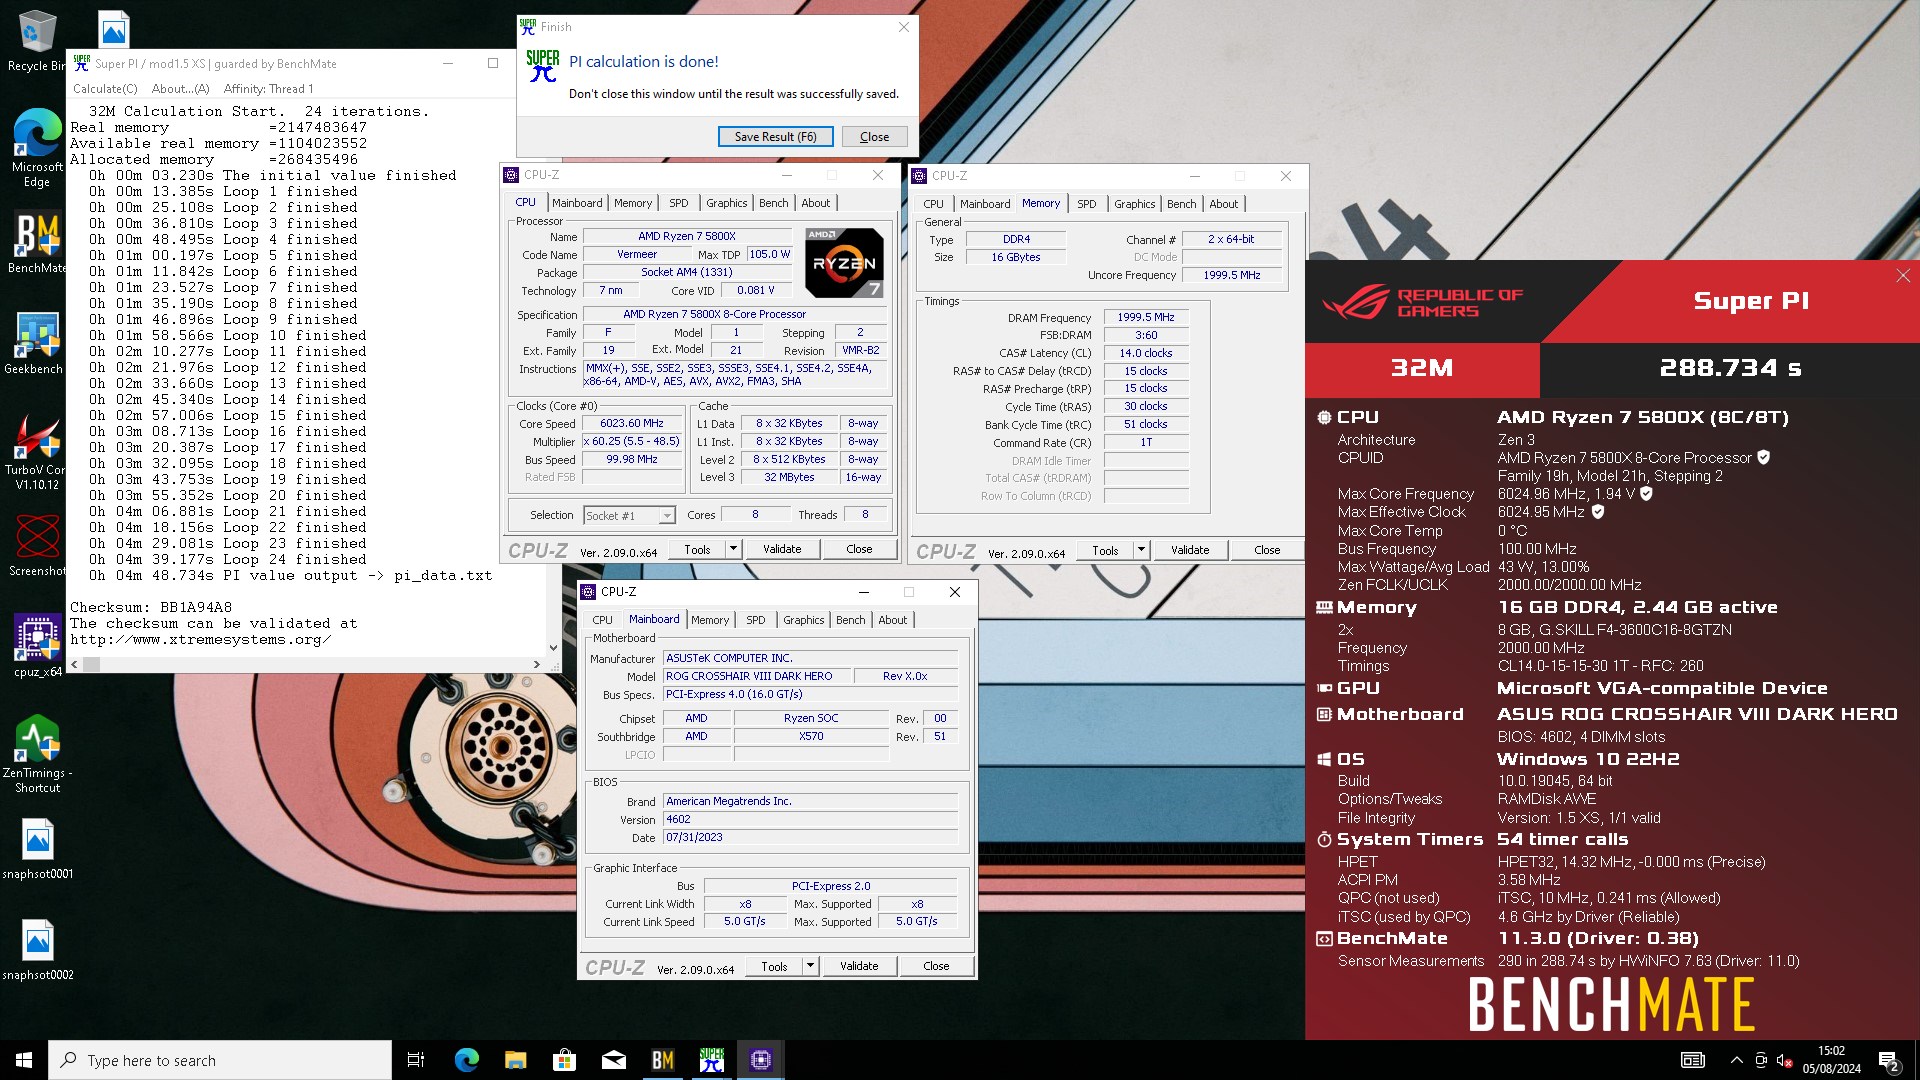
Task: Open the Recycle Bin desktop icon
Action: coord(37,40)
